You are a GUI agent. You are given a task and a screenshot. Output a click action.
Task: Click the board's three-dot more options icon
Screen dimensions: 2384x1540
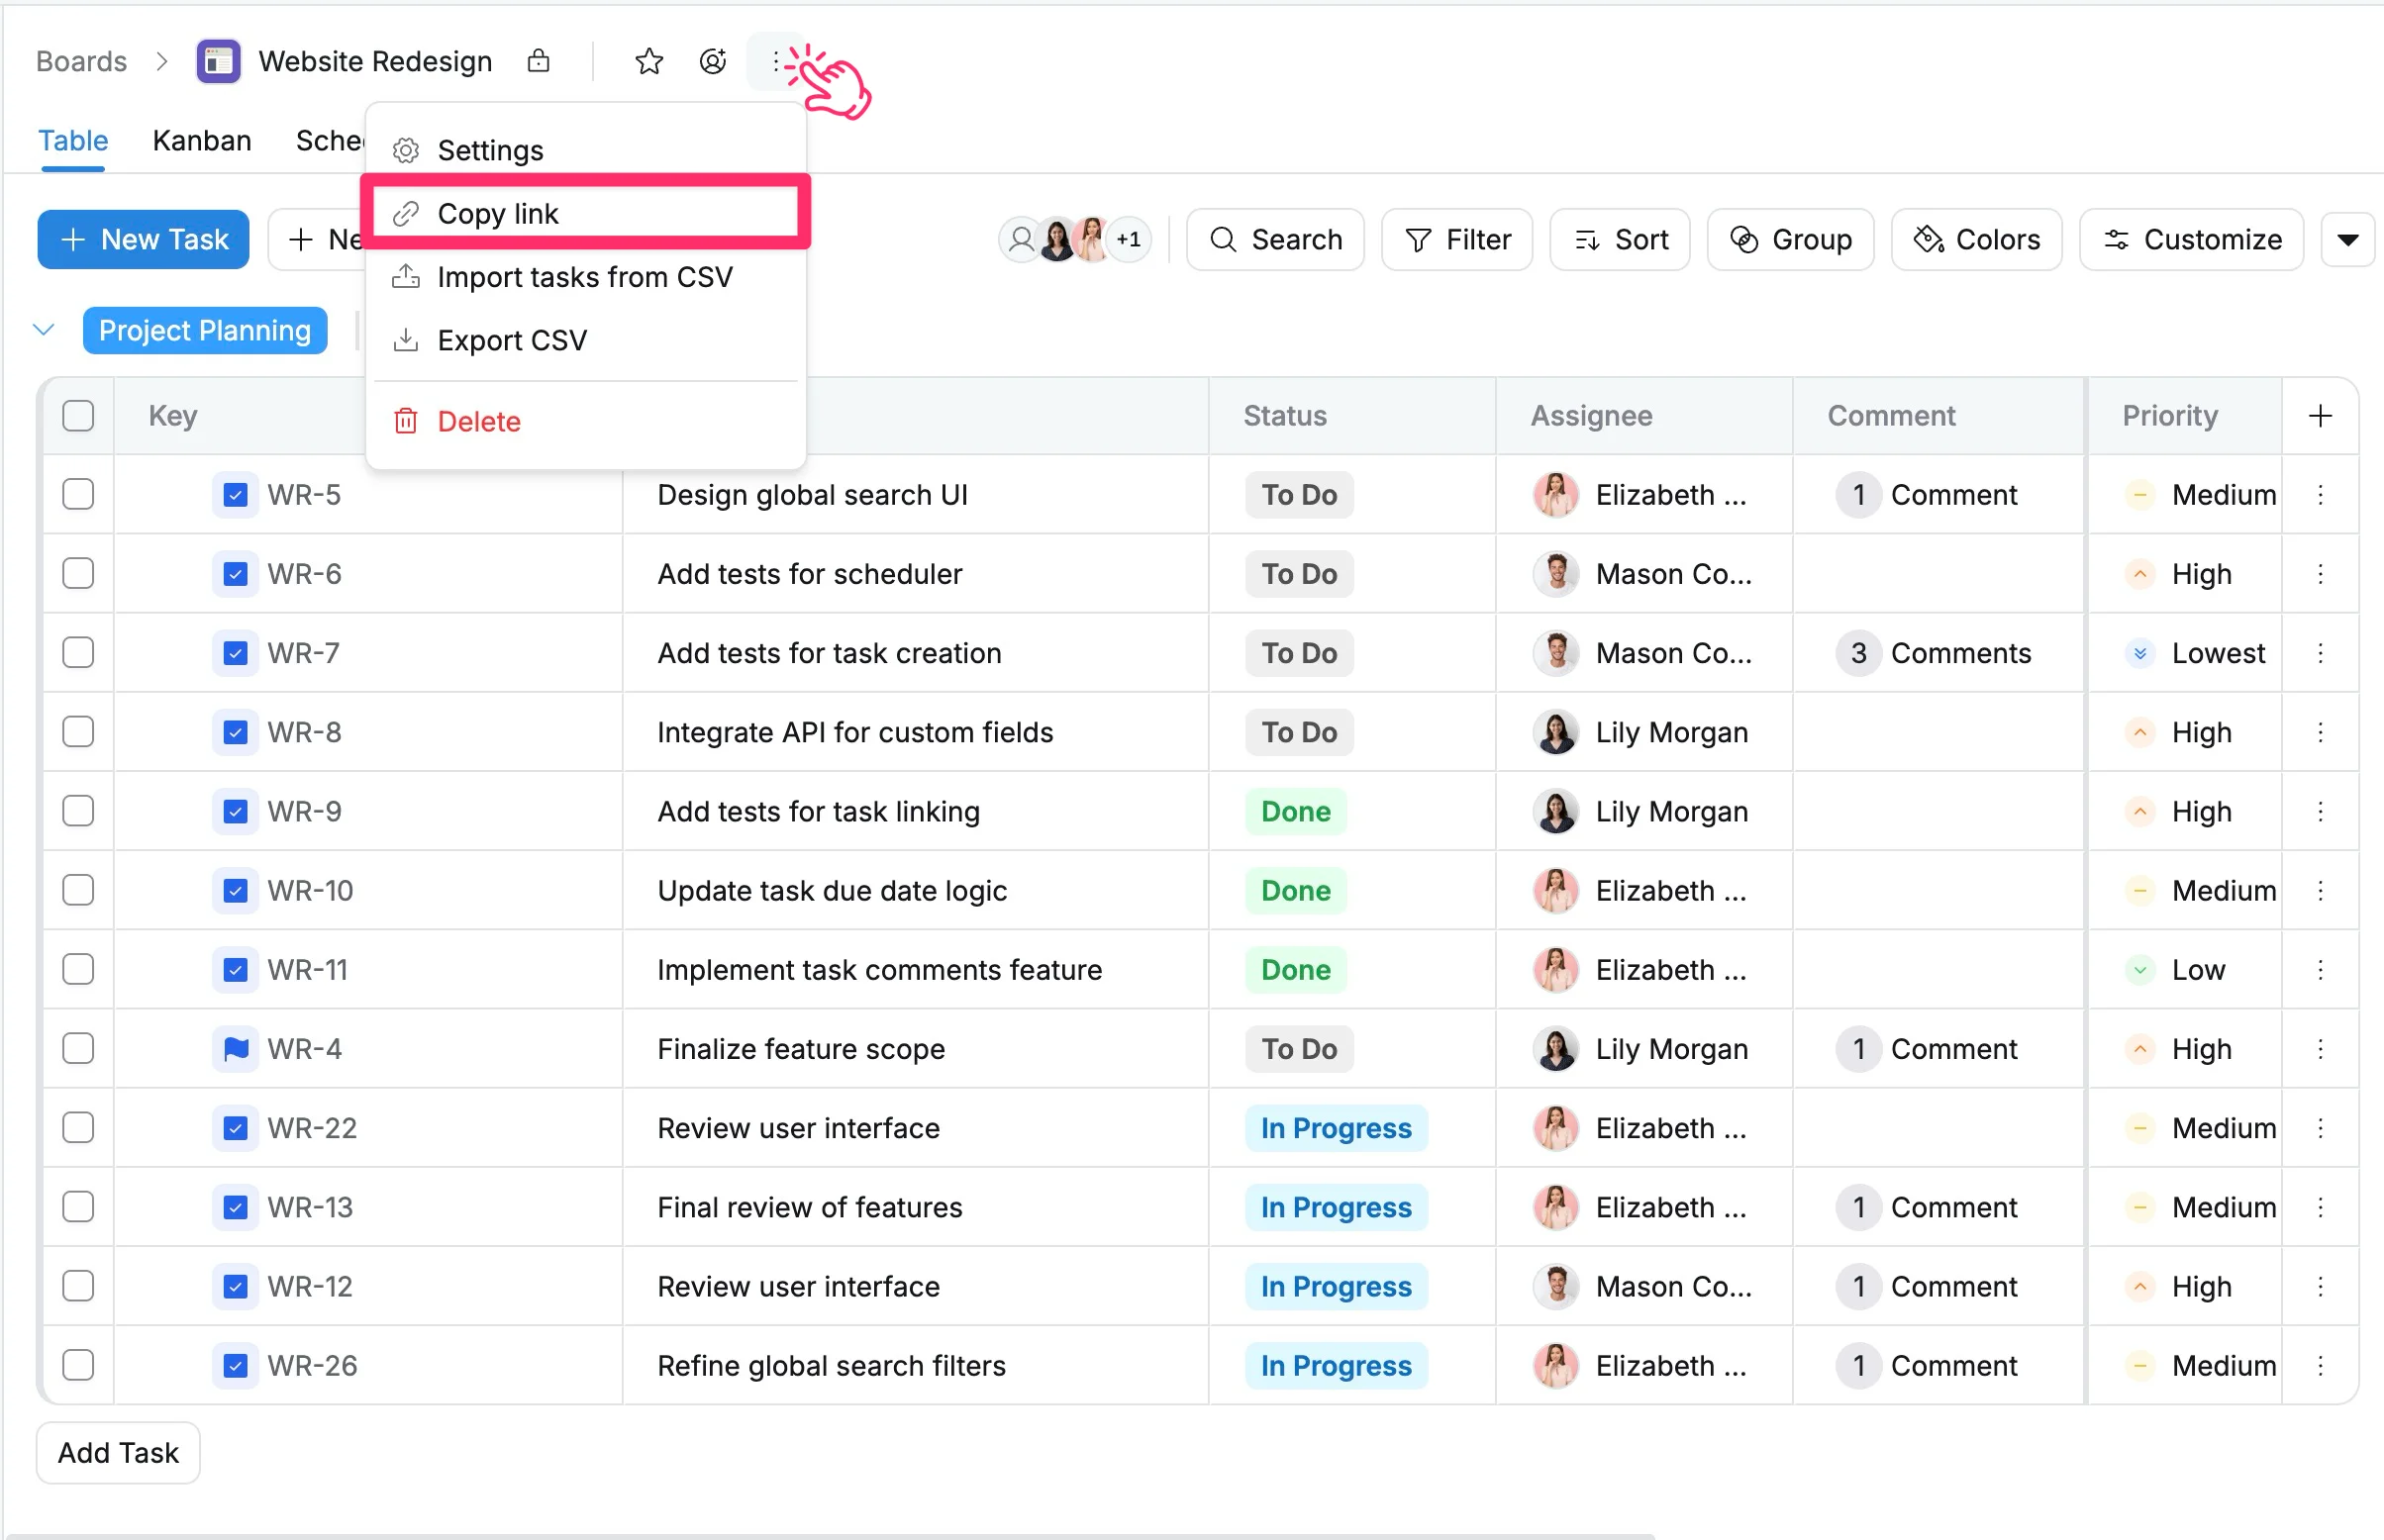point(776,62)
